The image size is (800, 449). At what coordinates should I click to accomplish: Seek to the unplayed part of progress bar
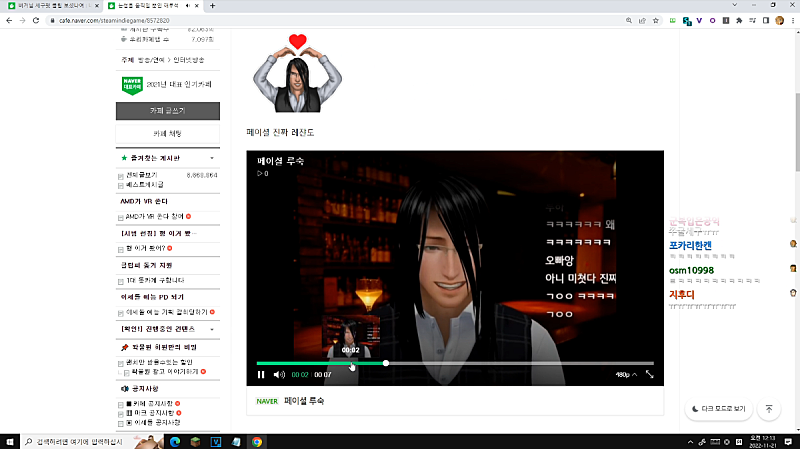pyautogui.click(x=520, y=363)
